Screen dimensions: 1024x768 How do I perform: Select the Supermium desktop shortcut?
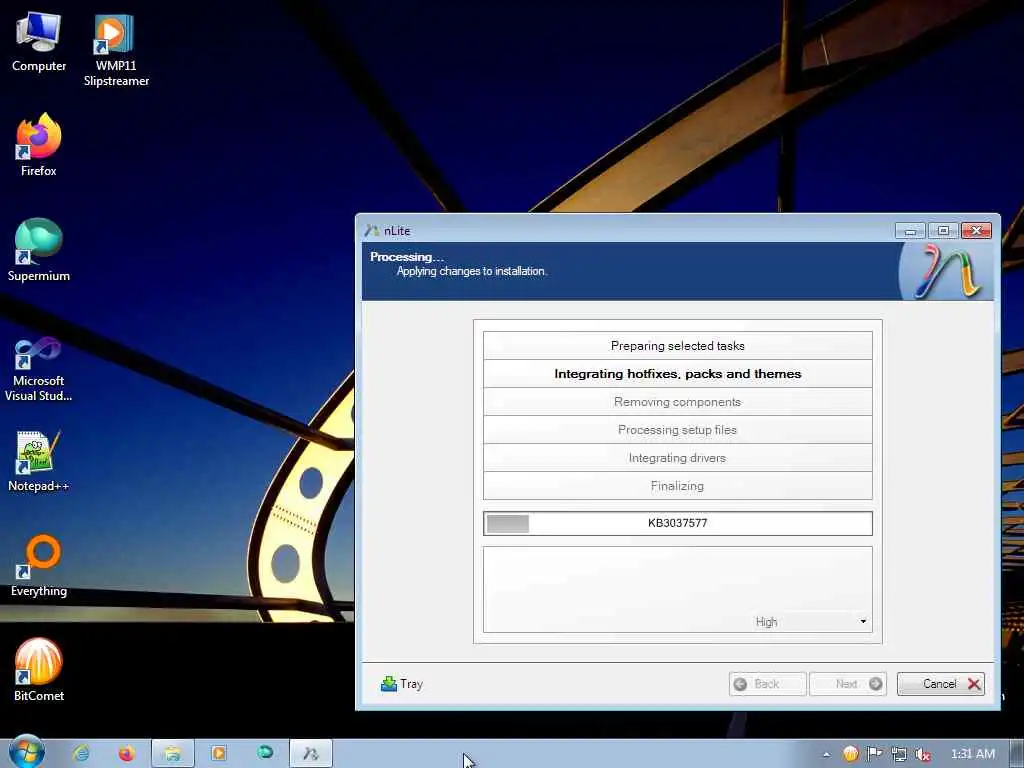pyautogui.click(x=39, y=250)
